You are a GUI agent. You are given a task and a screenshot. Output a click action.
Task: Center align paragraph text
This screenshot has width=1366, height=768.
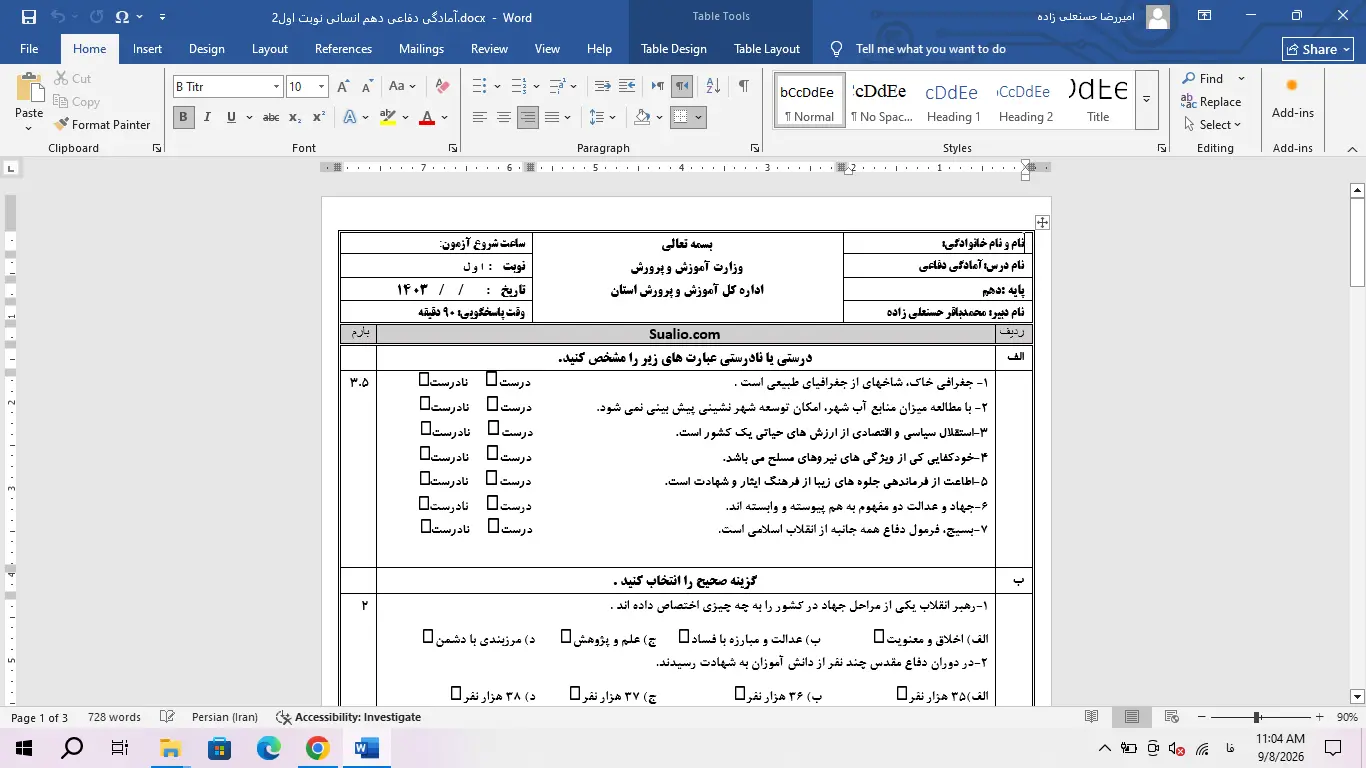504,117
